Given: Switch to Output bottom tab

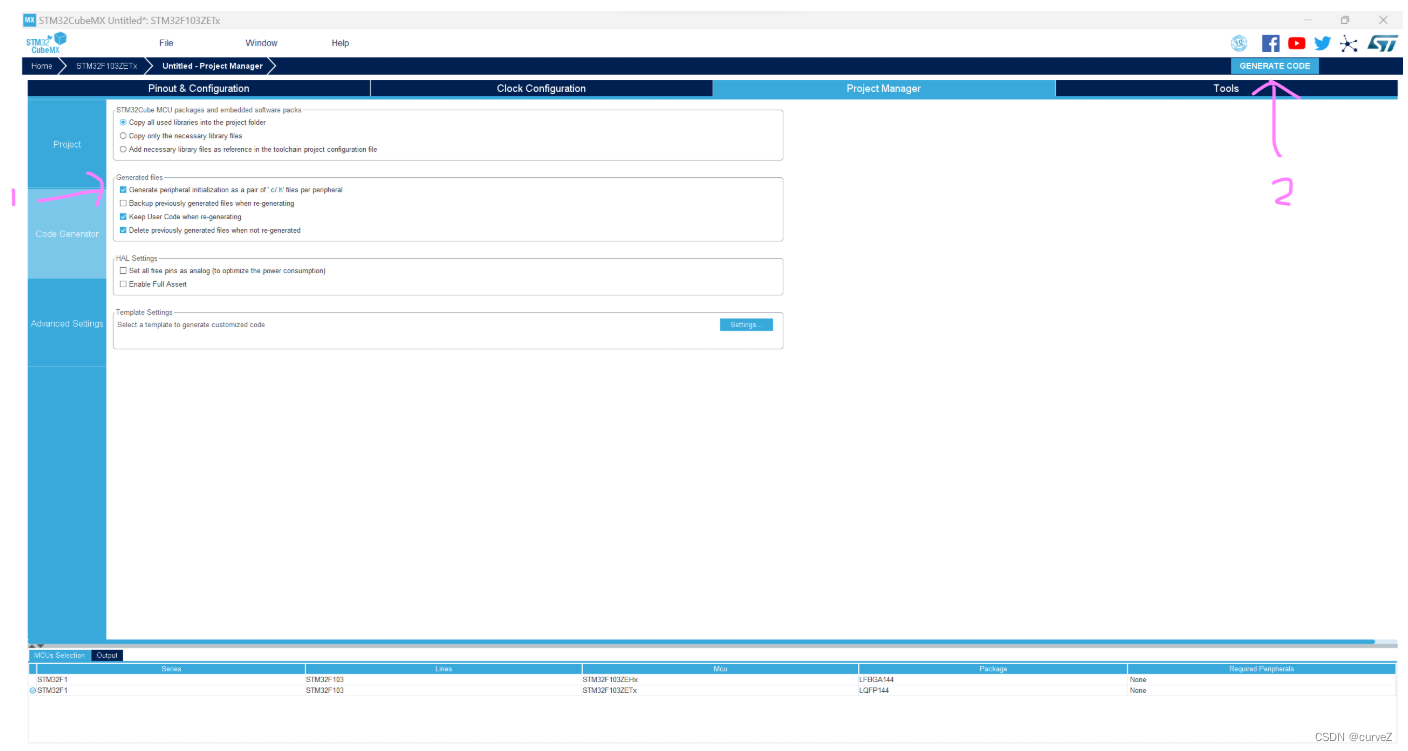Looking at the screenshot, I should click(107, 655).
